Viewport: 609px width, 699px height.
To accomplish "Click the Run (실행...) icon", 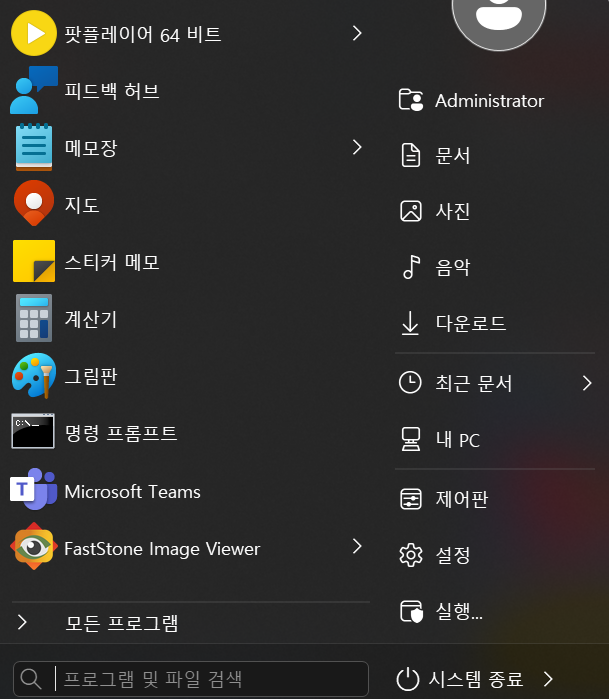I will [411, 611].
